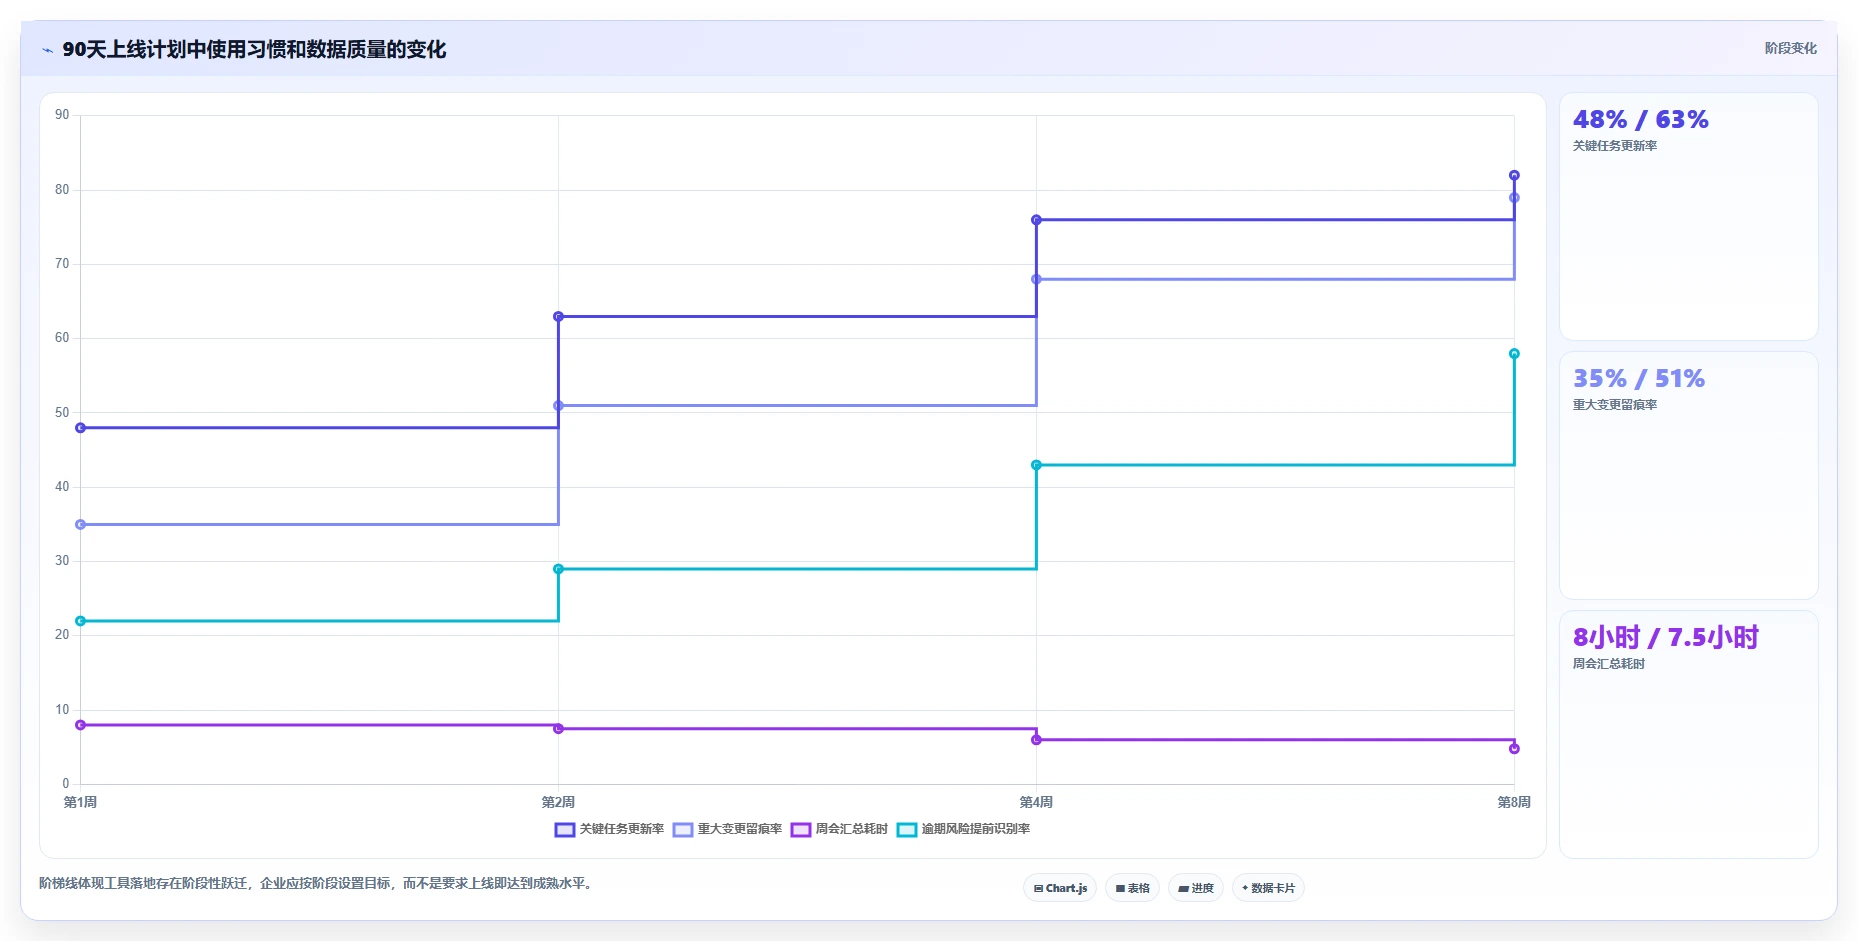Click the chart title 90天上线计划中使用习惯和数据质量的变化
The width and height of the screenshot is (1858, 941).
coord(254,50)
